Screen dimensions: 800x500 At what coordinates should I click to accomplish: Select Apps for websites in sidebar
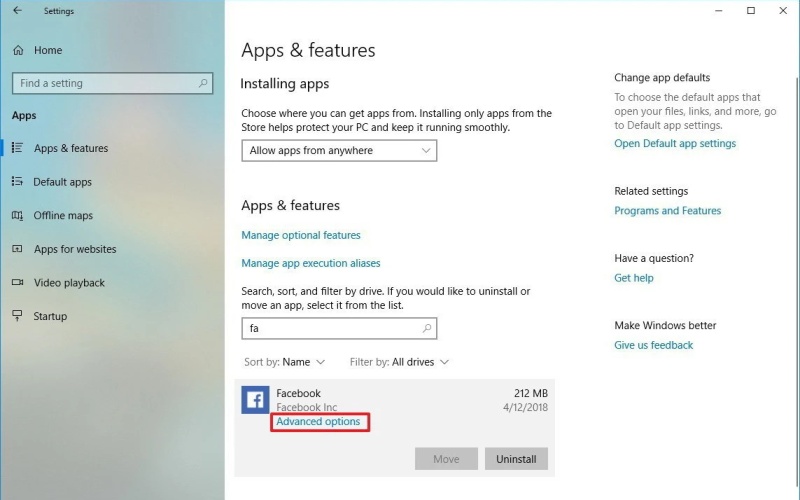74,249
